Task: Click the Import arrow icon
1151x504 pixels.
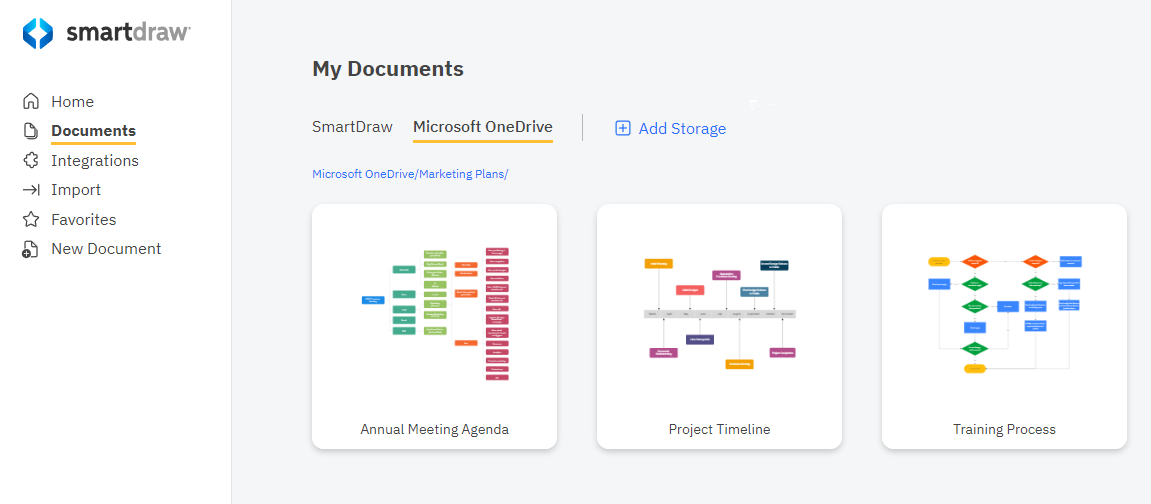Action: pyautogui.click(x=31, y=190)
